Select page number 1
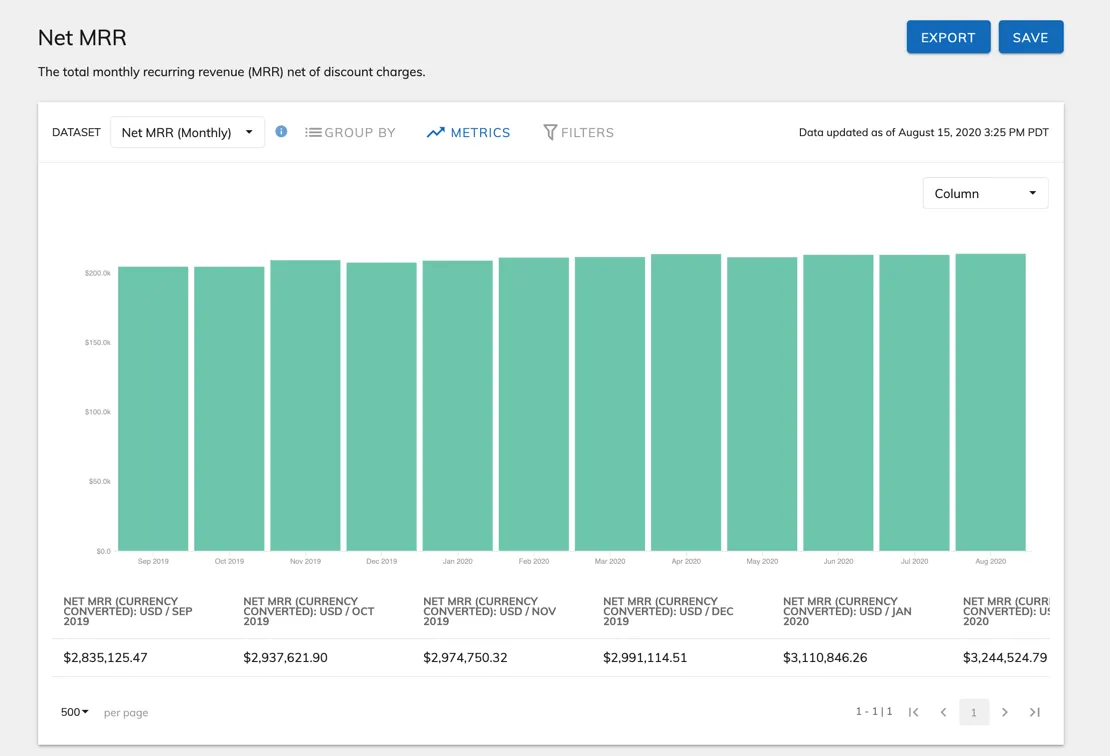The image size is (1110, 756). click(x=974, y=712)
